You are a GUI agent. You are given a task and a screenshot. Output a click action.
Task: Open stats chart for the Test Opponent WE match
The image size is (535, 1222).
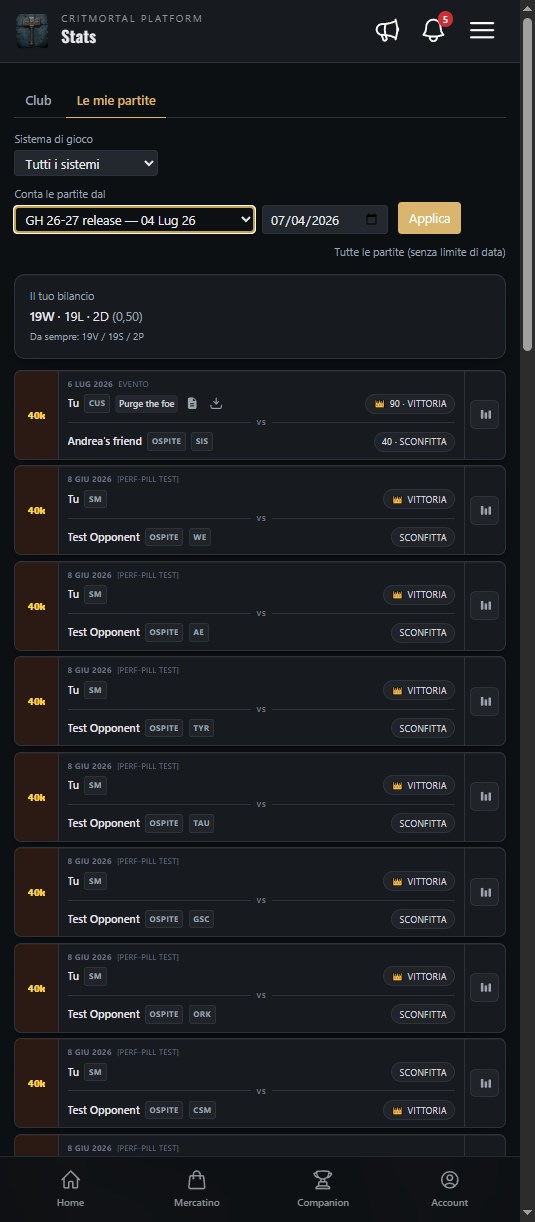(485, 510)
